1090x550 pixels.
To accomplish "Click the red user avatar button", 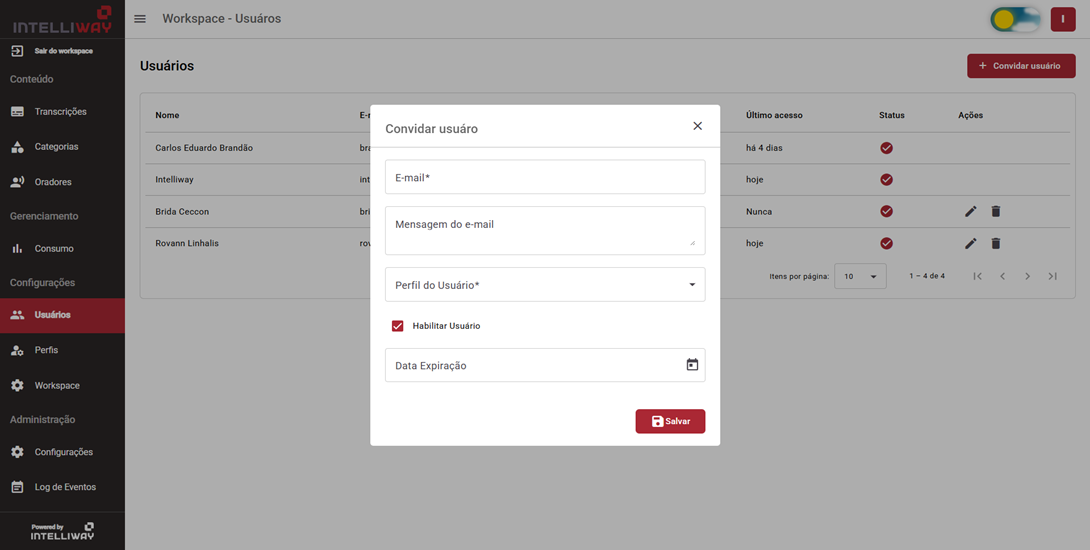I will coord(1062,19).
